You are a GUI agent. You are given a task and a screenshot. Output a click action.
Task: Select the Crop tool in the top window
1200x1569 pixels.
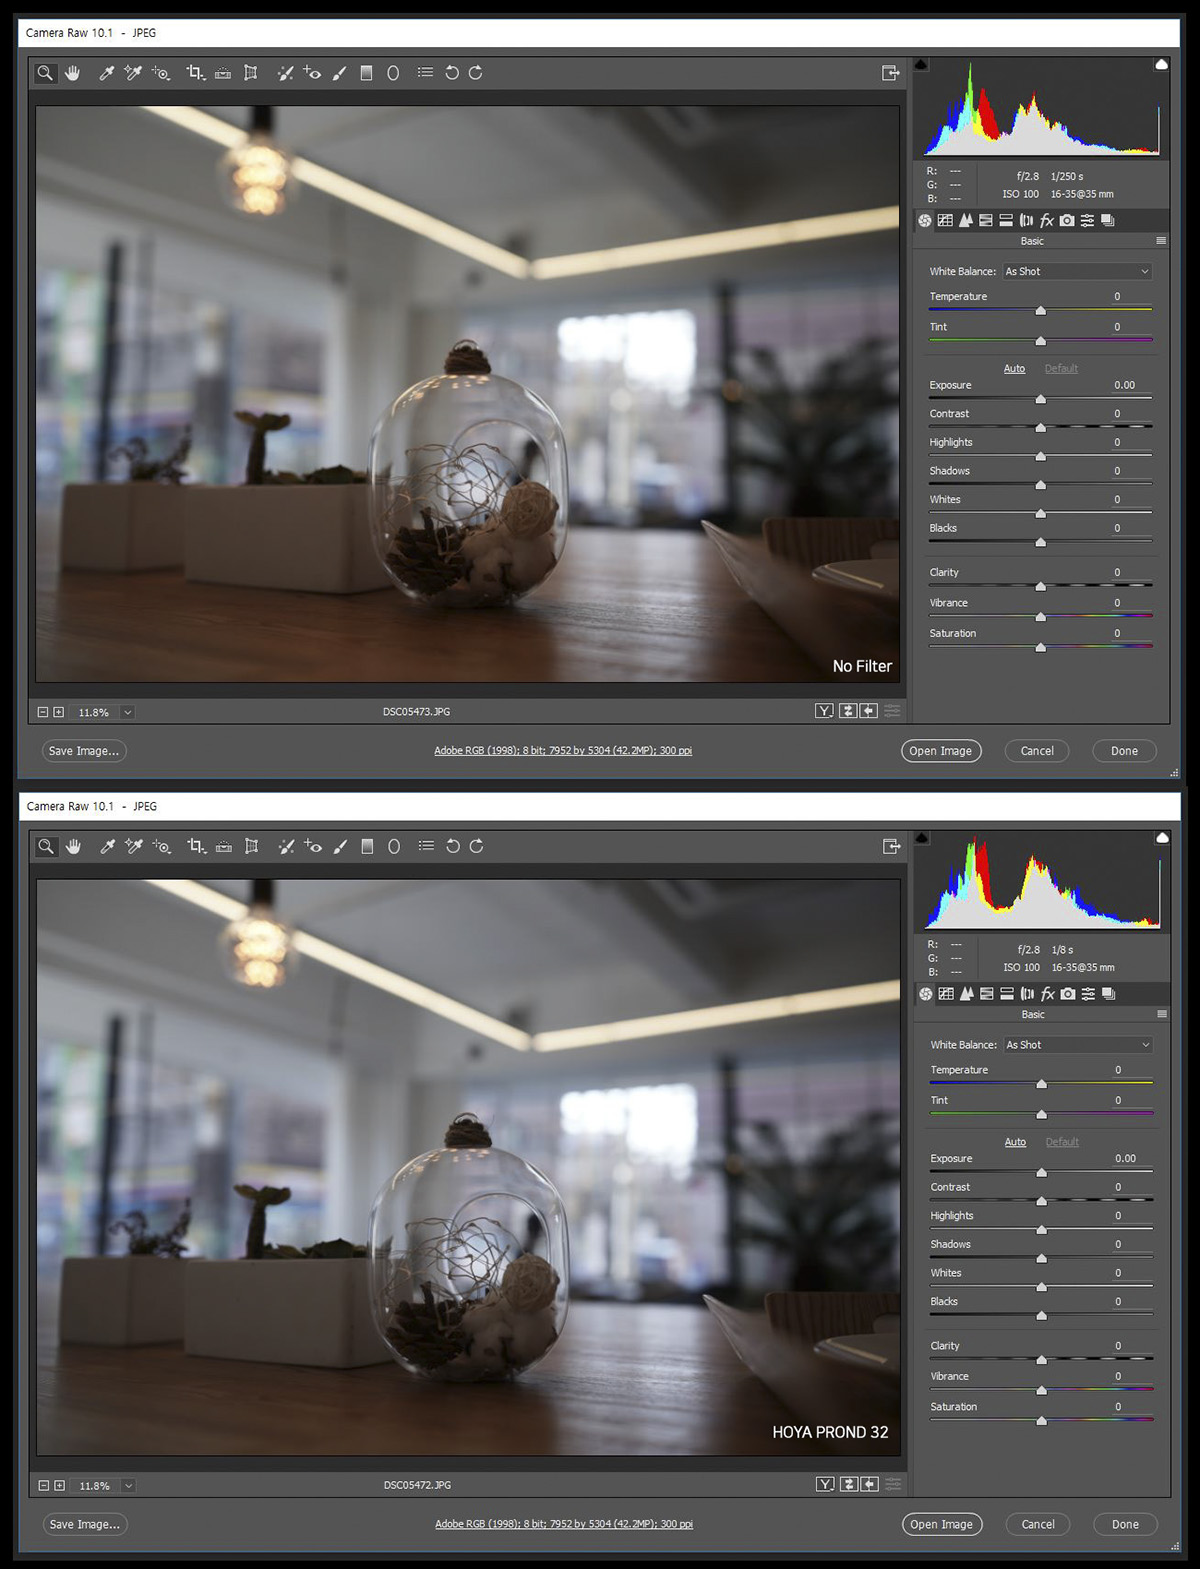click(195, 73)
